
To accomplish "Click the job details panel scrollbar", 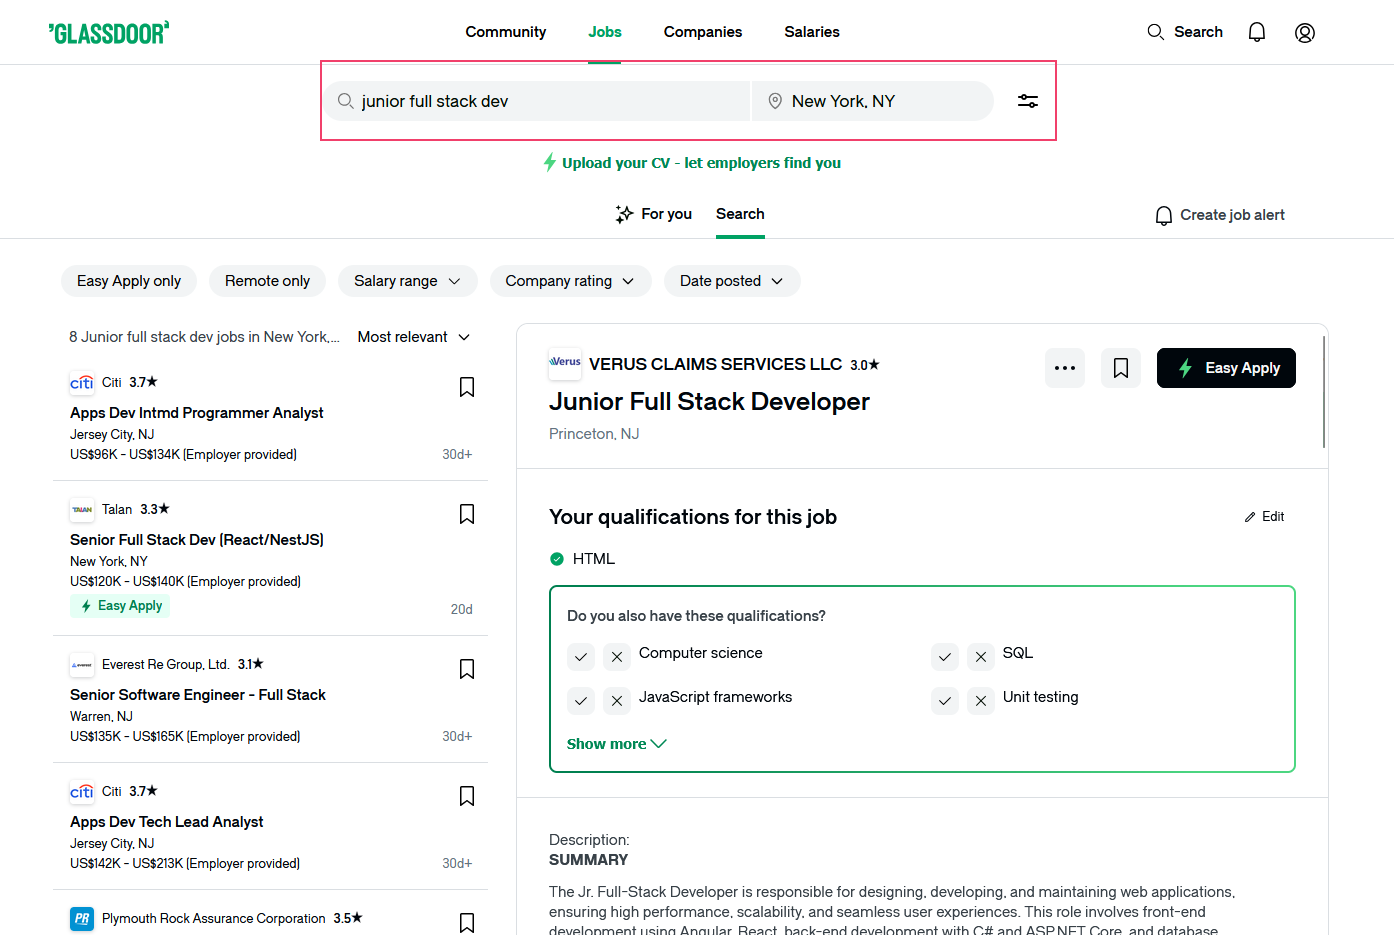I will (x=1323, y=392).
